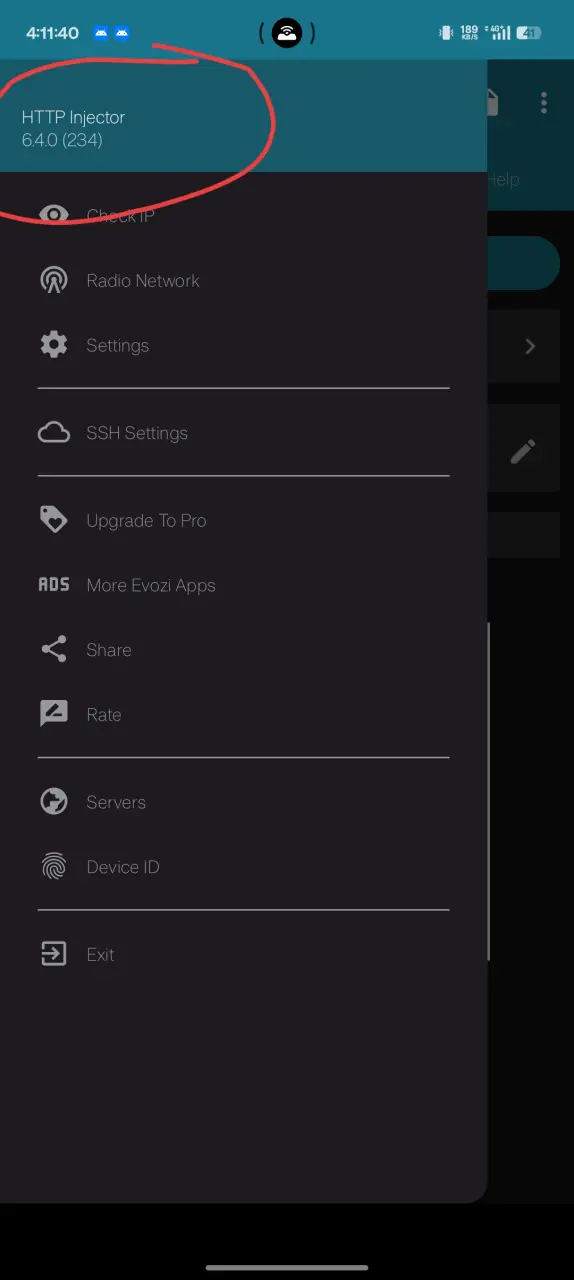
Task: Expand the chevron arrow behind the drawer
Action: (x=530, y=346)
